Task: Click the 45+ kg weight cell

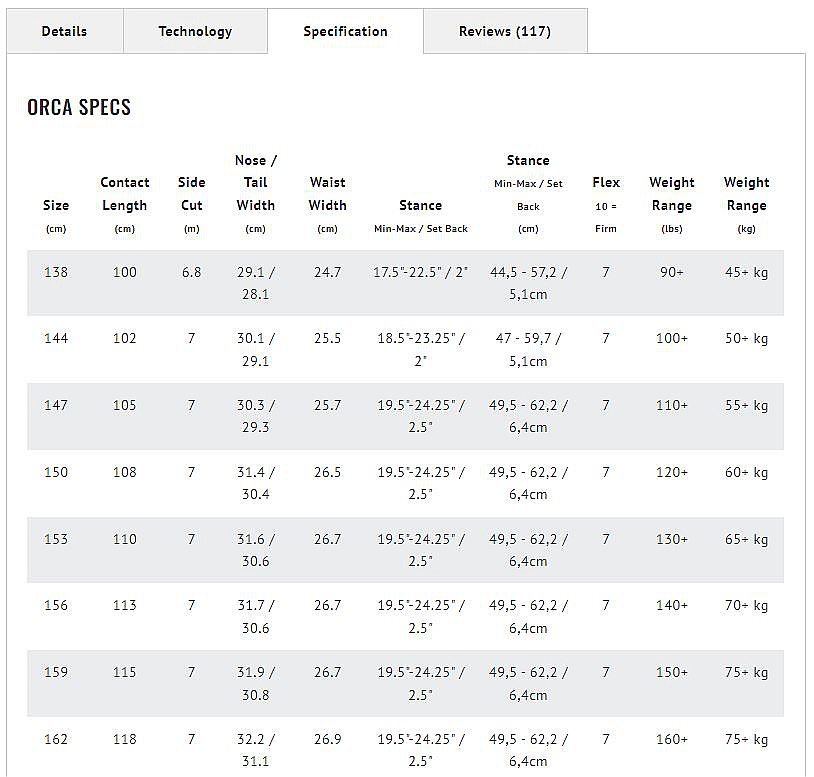Action: coord(746,272)
